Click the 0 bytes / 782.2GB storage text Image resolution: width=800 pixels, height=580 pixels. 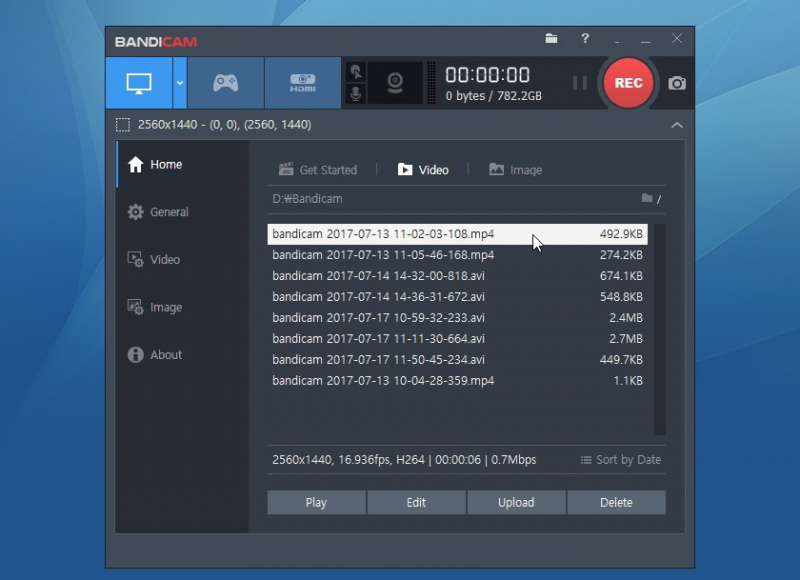493,96
